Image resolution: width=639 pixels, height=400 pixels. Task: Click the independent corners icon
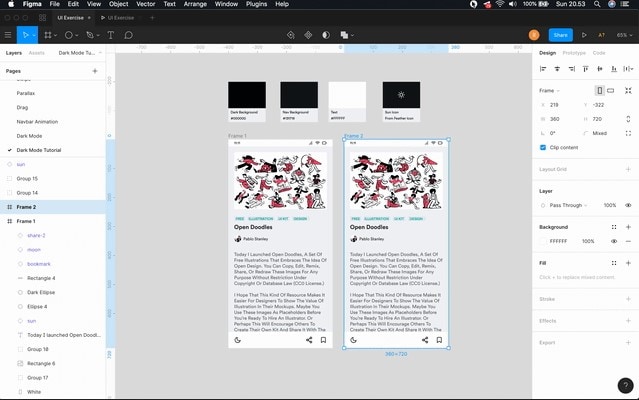(628, 133)
